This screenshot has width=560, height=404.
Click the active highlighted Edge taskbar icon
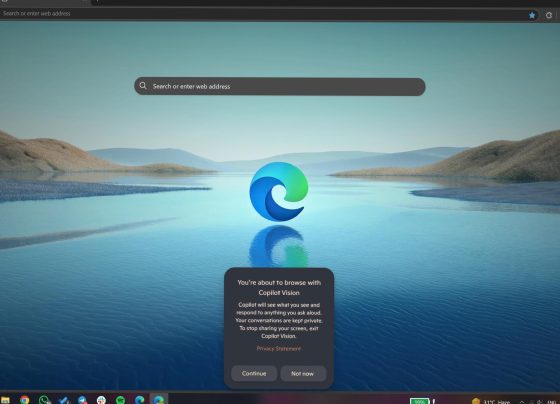click(159, 399)
